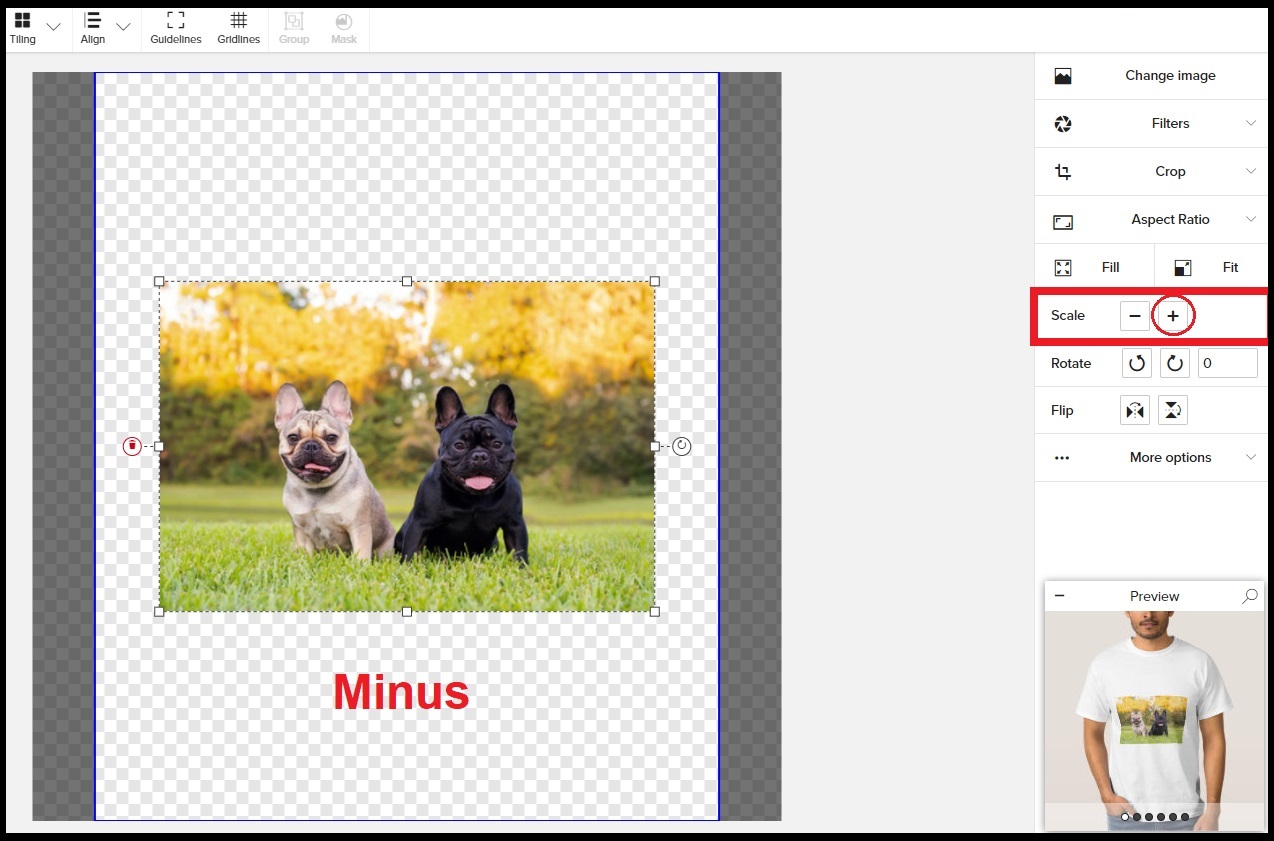This screenshot has width=1274, height=841.
Task: Click the Filters aperture icon
Action: 1063,124
